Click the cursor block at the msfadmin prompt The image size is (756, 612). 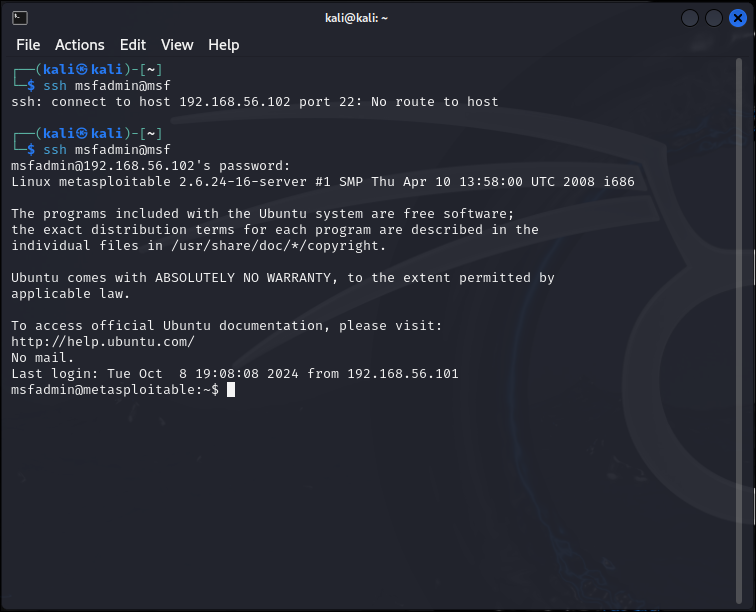coord(231,390)
